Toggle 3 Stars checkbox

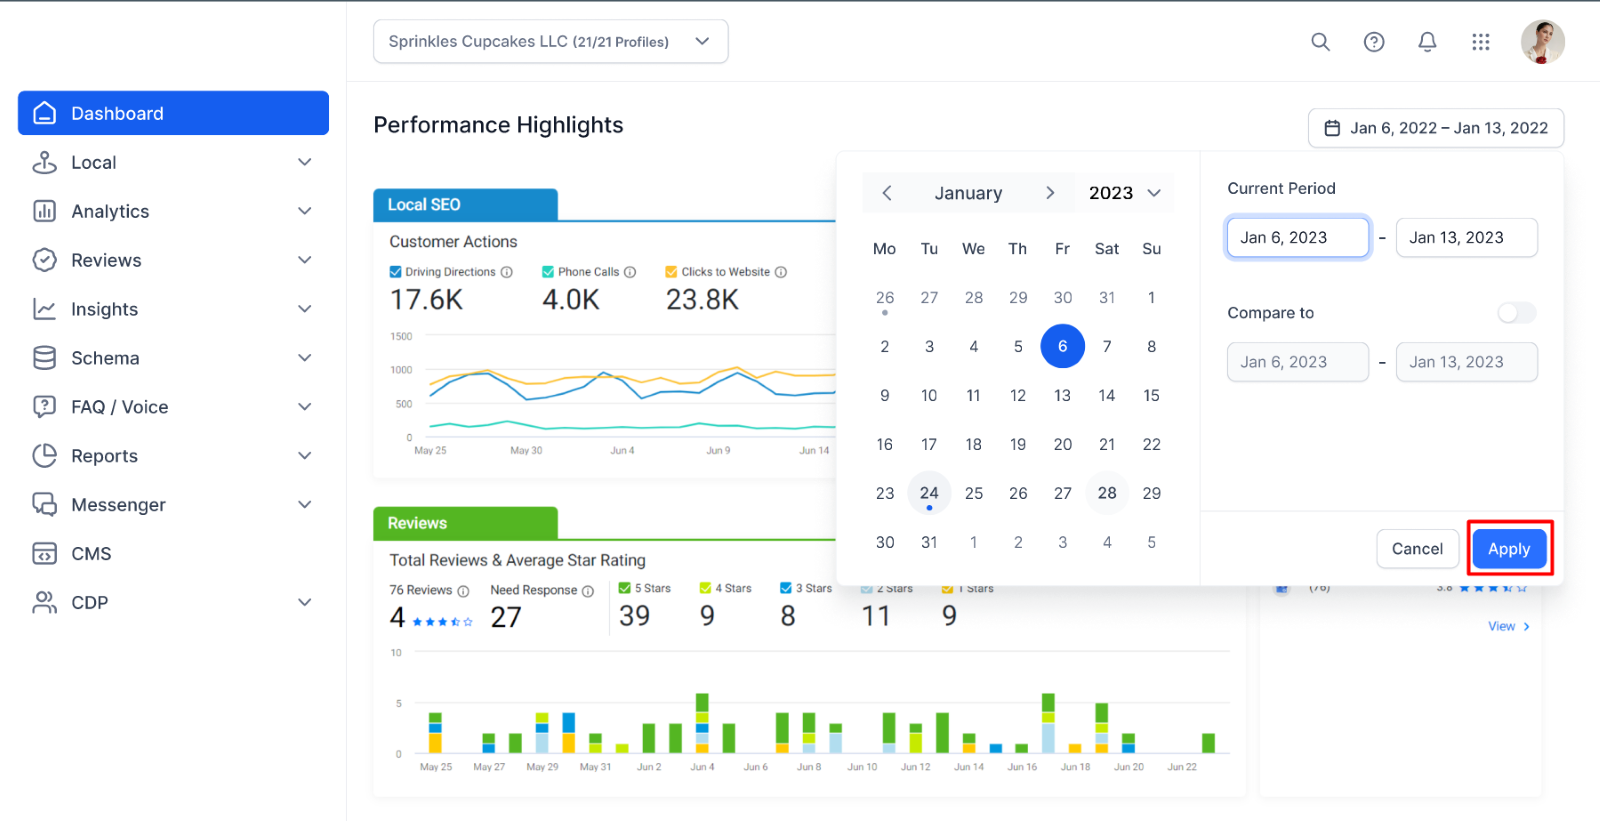[786, 588]
